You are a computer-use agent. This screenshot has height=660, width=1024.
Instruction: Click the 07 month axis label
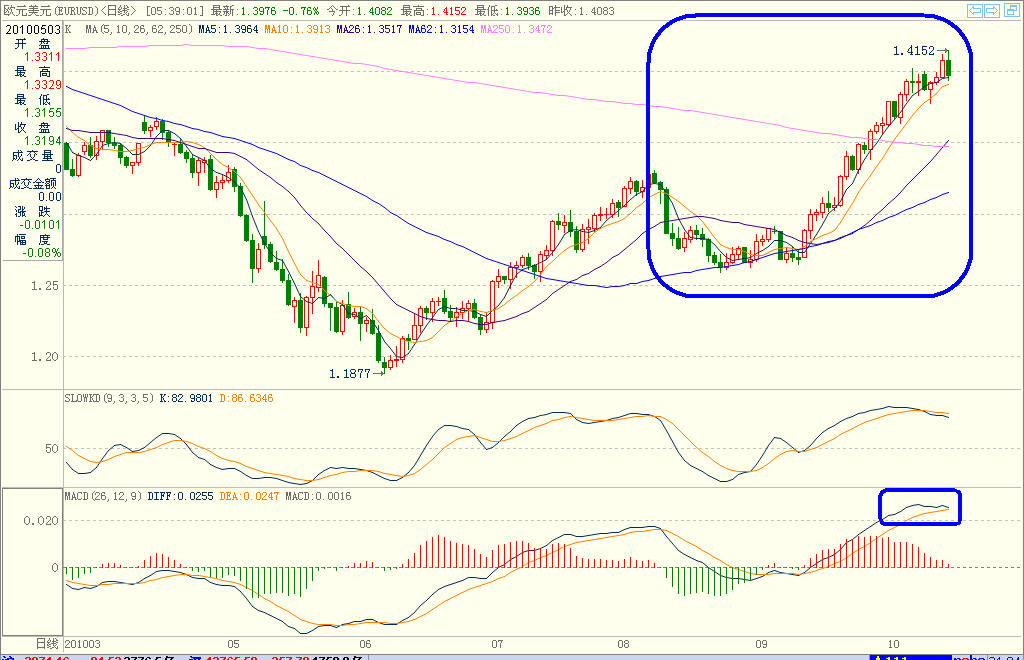[x=497, y=644]
